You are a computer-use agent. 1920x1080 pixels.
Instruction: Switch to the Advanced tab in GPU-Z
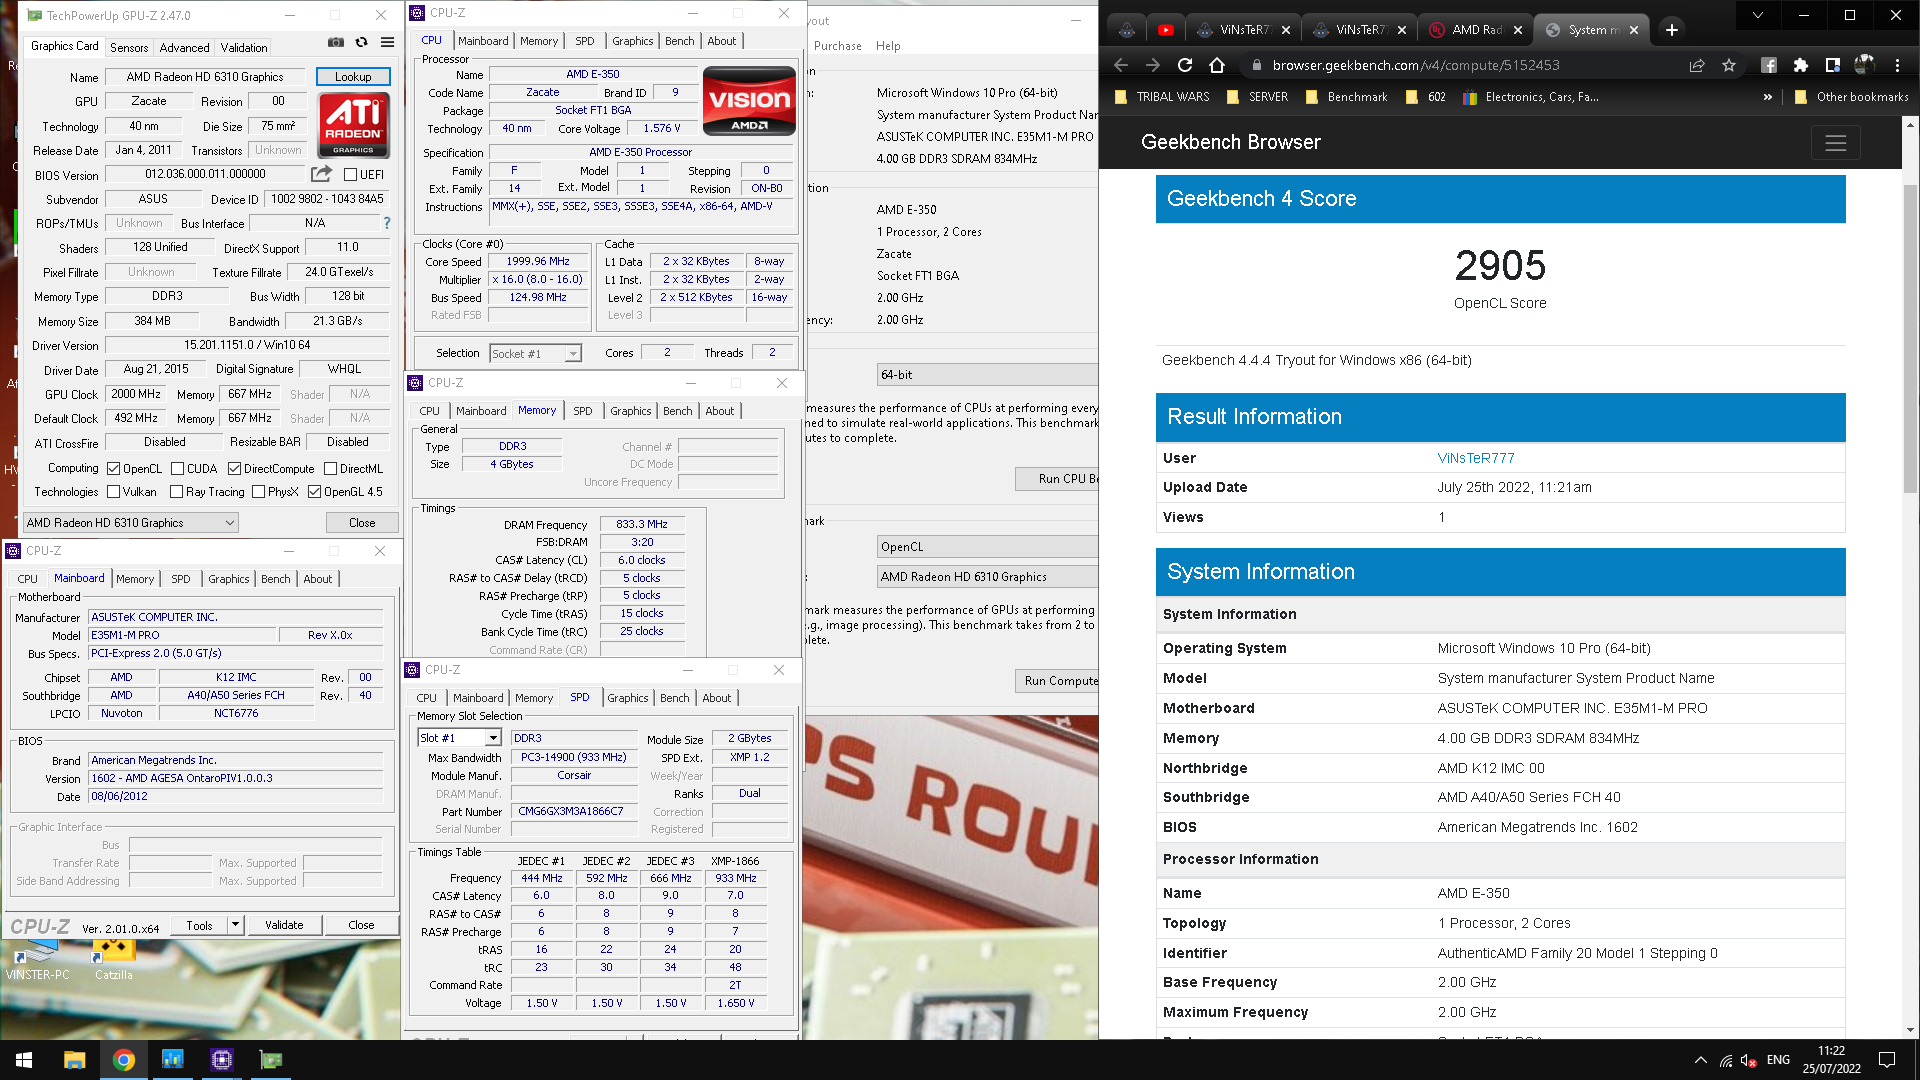[x=184, y=47]
